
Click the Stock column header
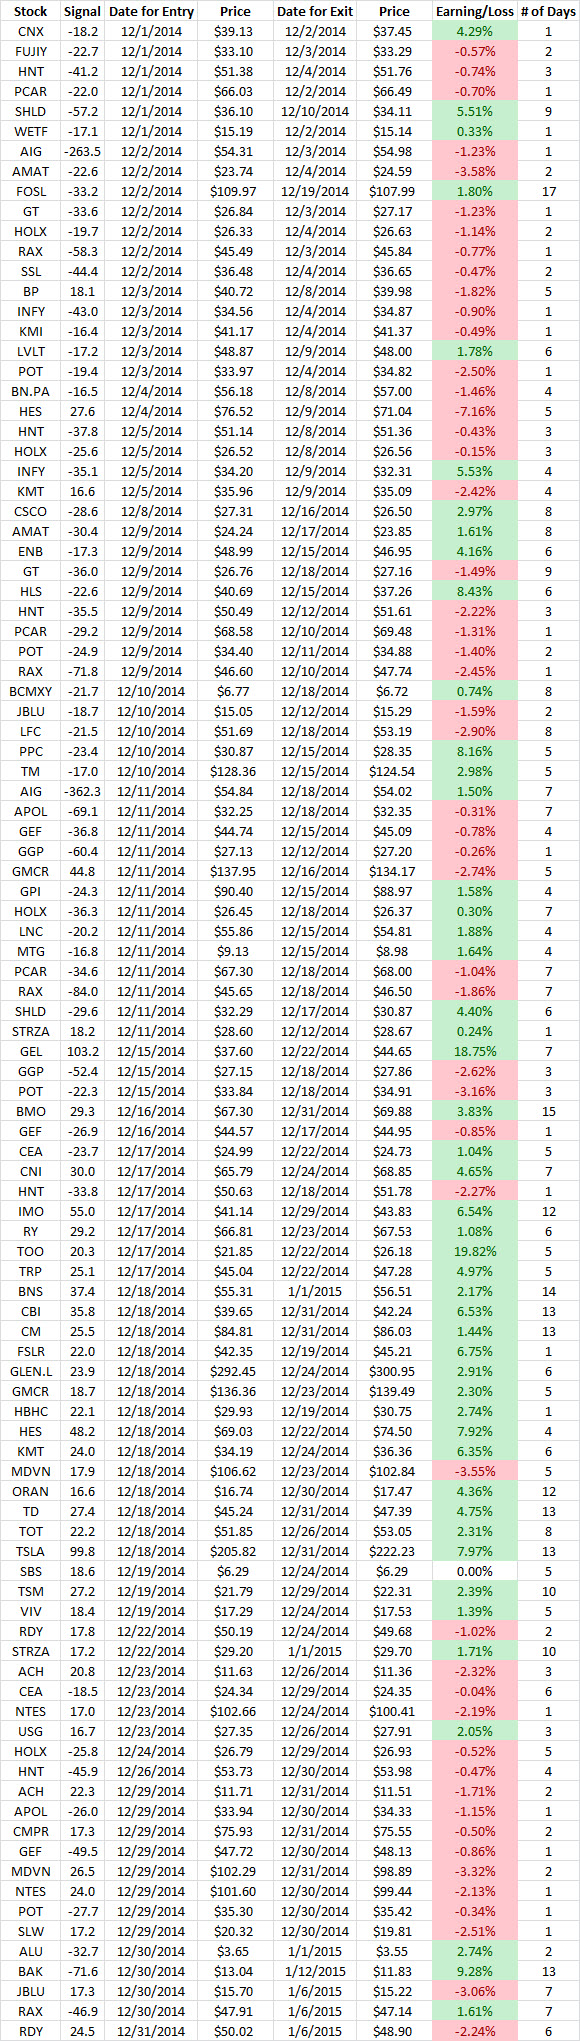[30, 11]
